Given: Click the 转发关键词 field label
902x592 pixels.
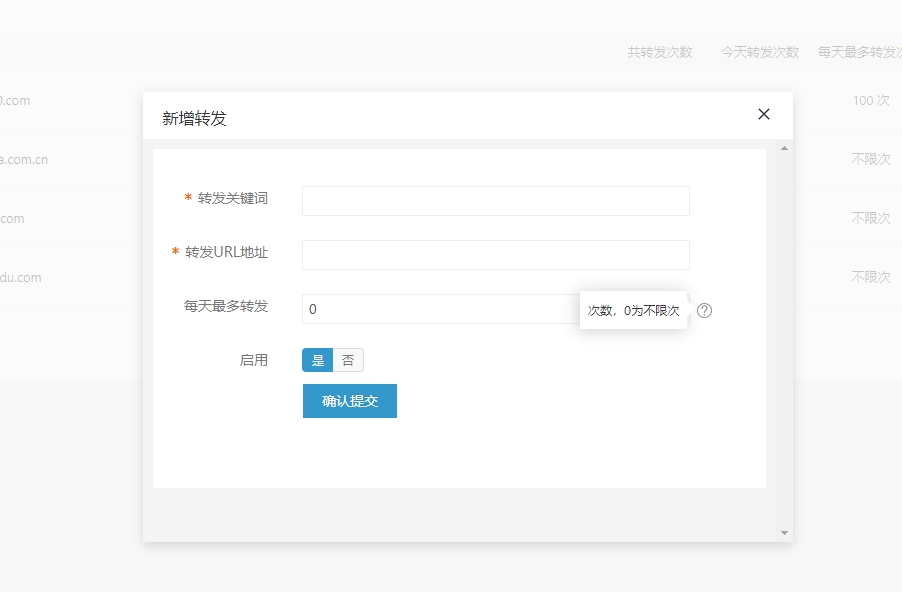Looking at the screenshot, I should [232, 198].
